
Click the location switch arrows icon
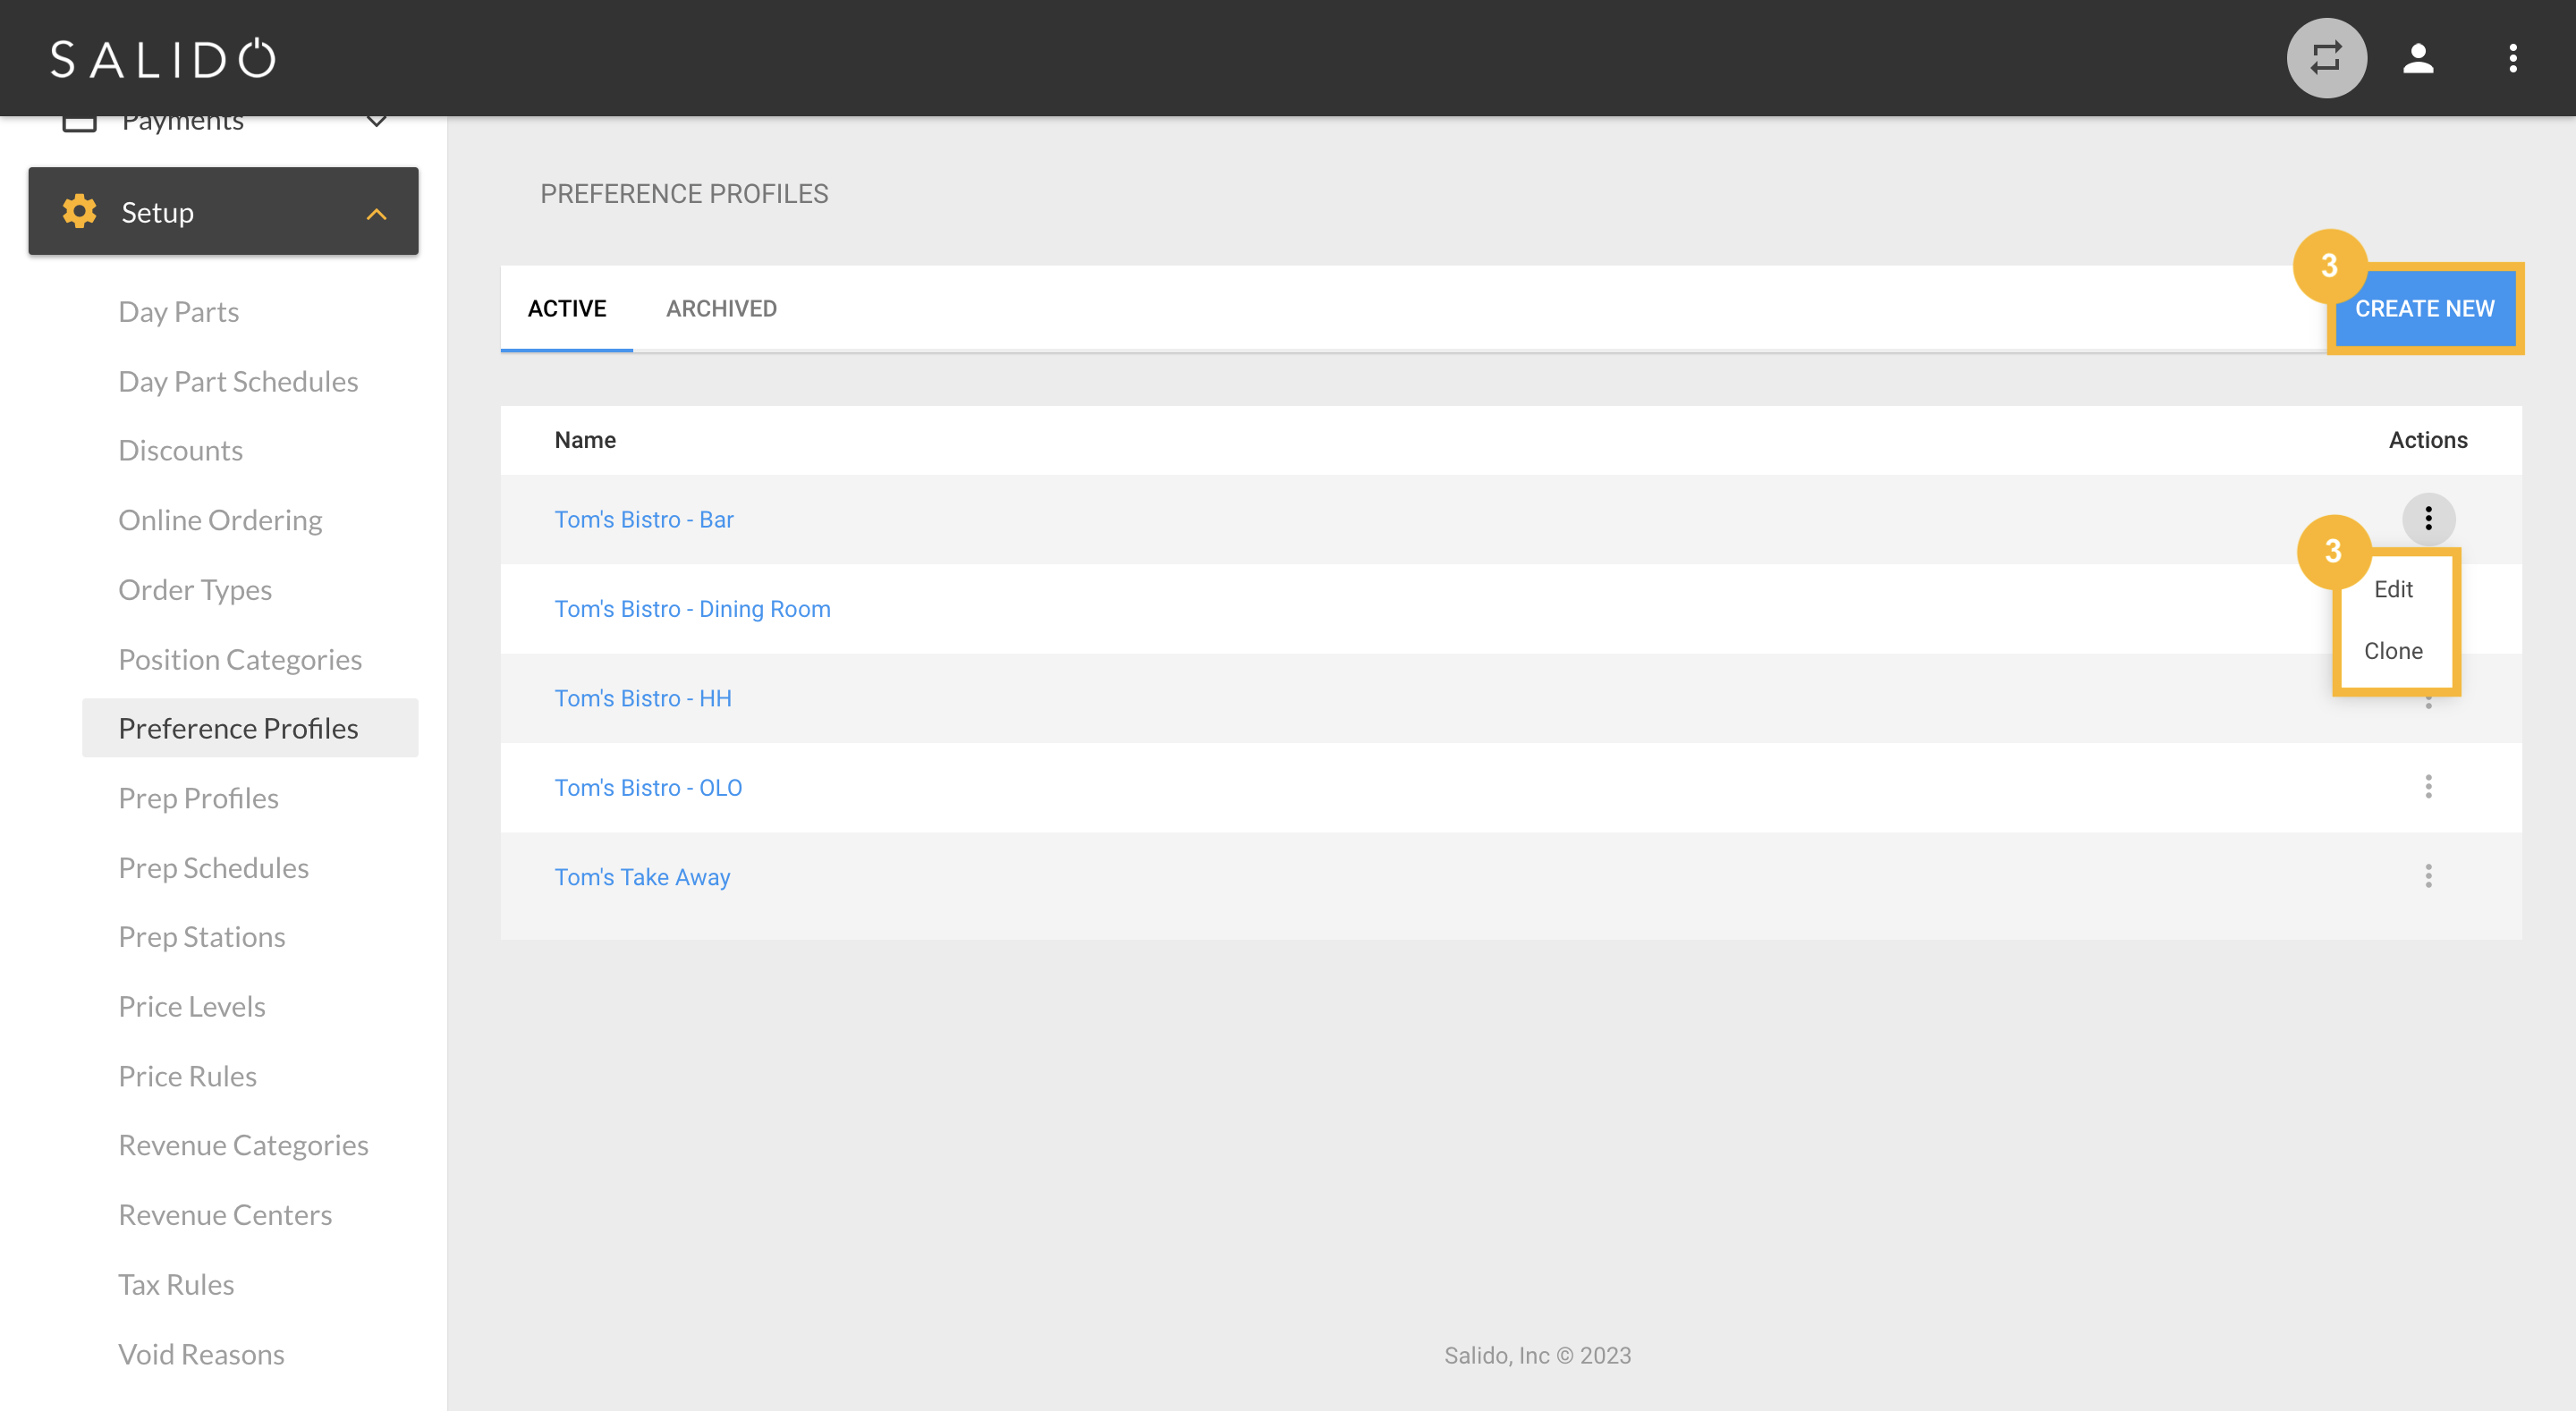2326,58
